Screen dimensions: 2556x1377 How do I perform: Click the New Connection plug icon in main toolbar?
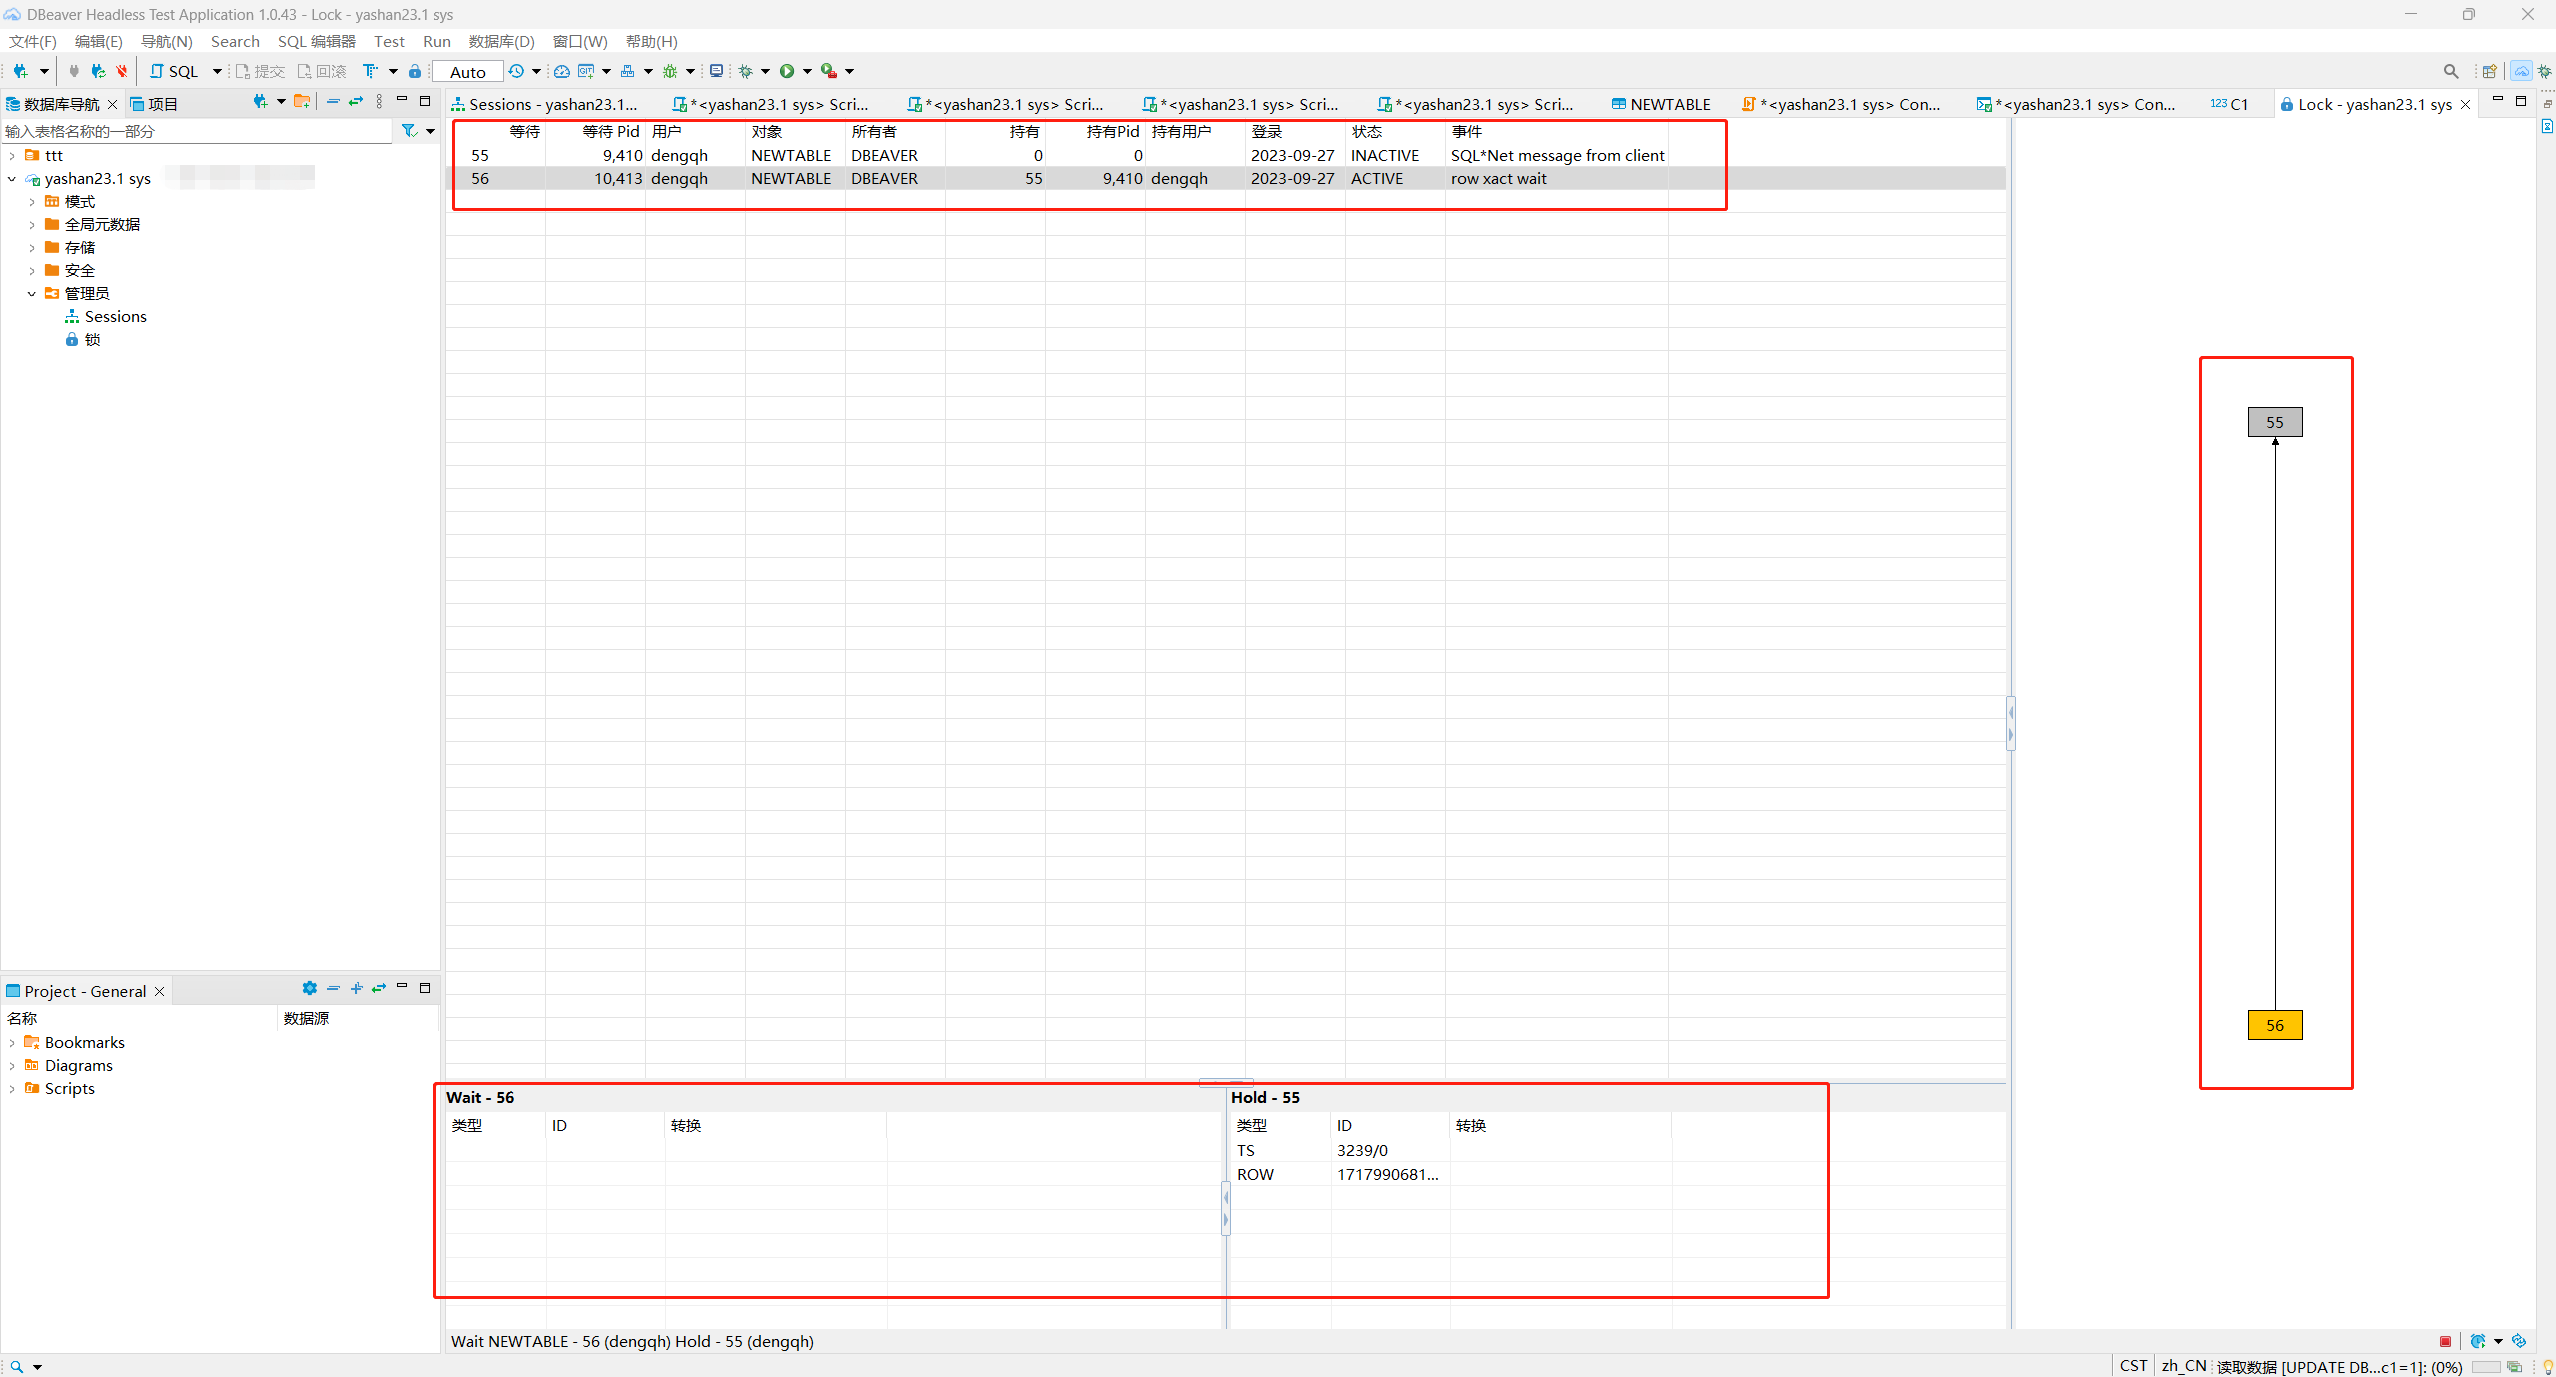pyautogui.click(x=20, y=71)
